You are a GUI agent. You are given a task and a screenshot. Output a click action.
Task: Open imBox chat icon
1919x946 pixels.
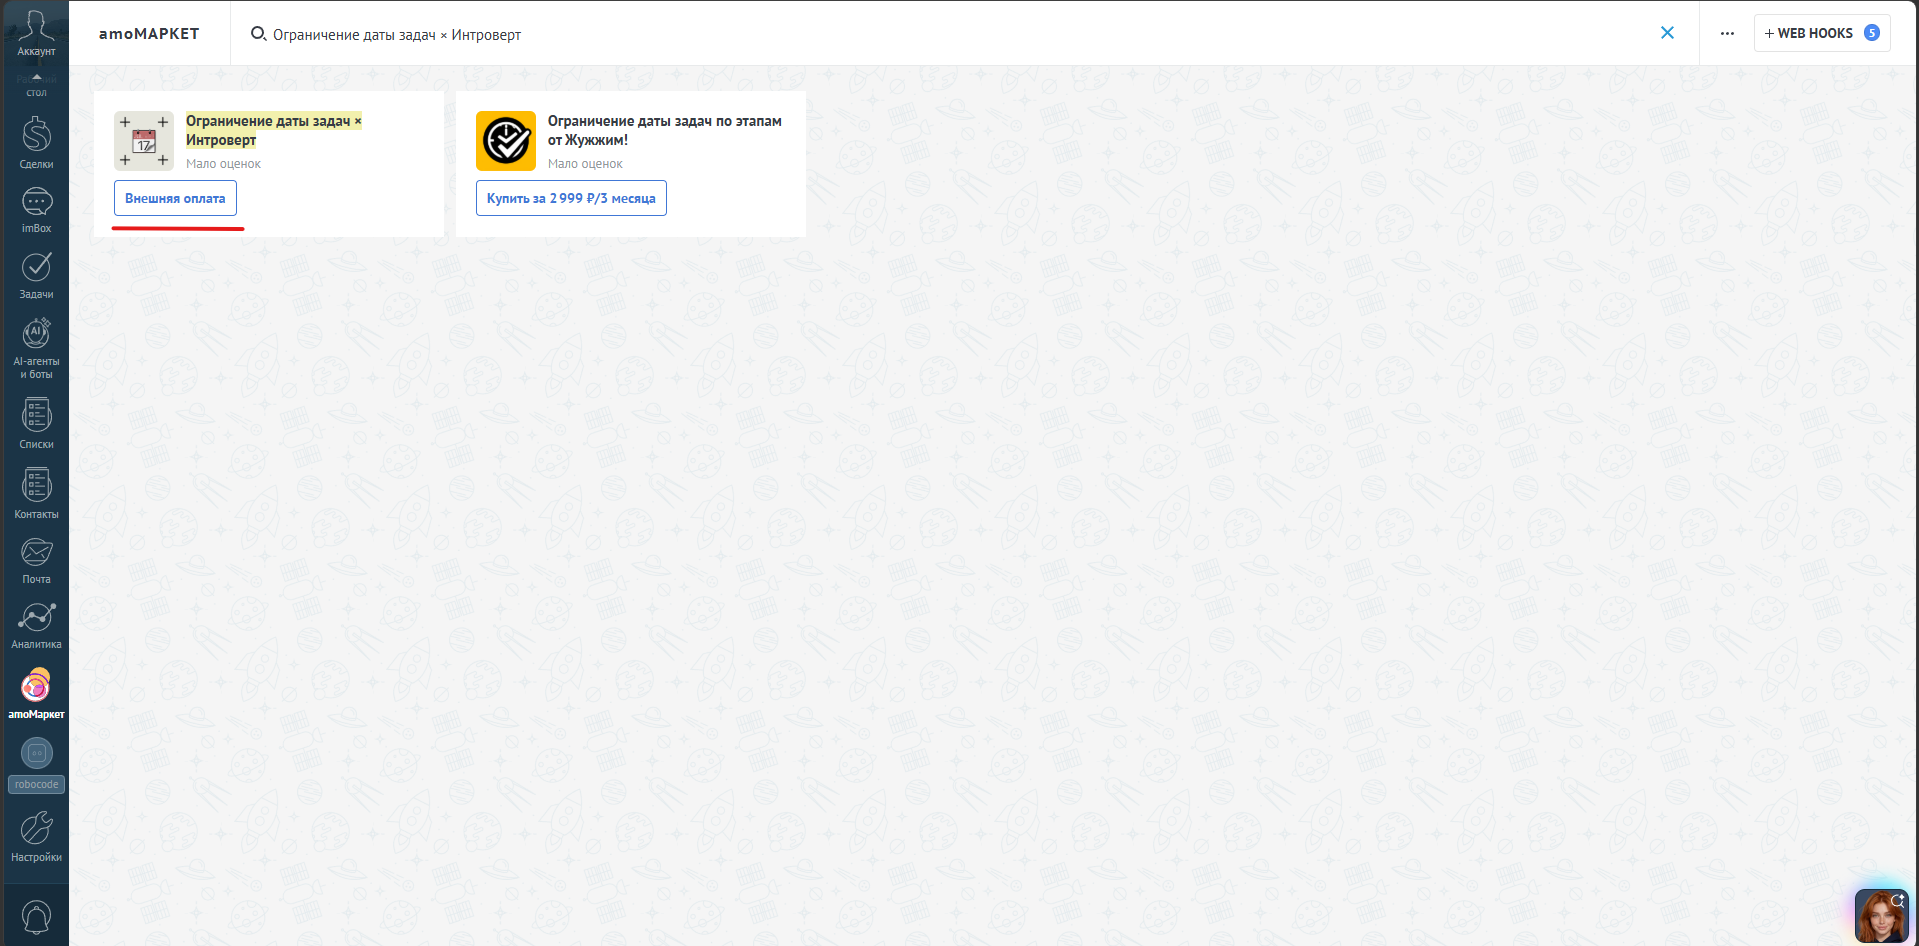pyautogui.click(x=36, y=210)
